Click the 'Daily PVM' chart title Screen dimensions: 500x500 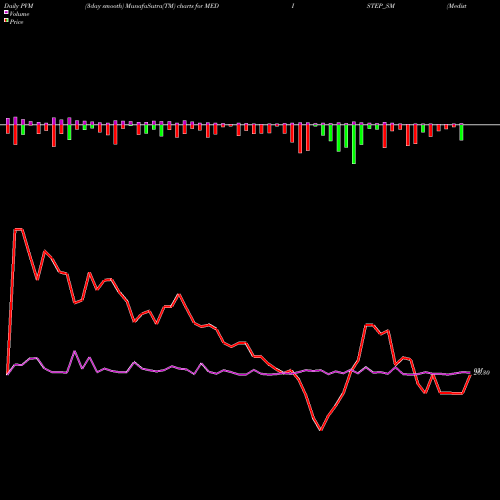19,6
